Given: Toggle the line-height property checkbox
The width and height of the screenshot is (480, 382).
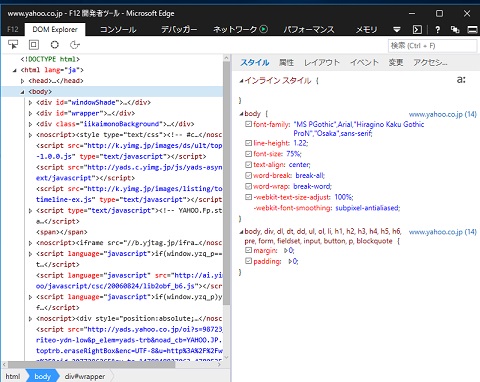Looking at the screenshot, I should coord(248,143).
